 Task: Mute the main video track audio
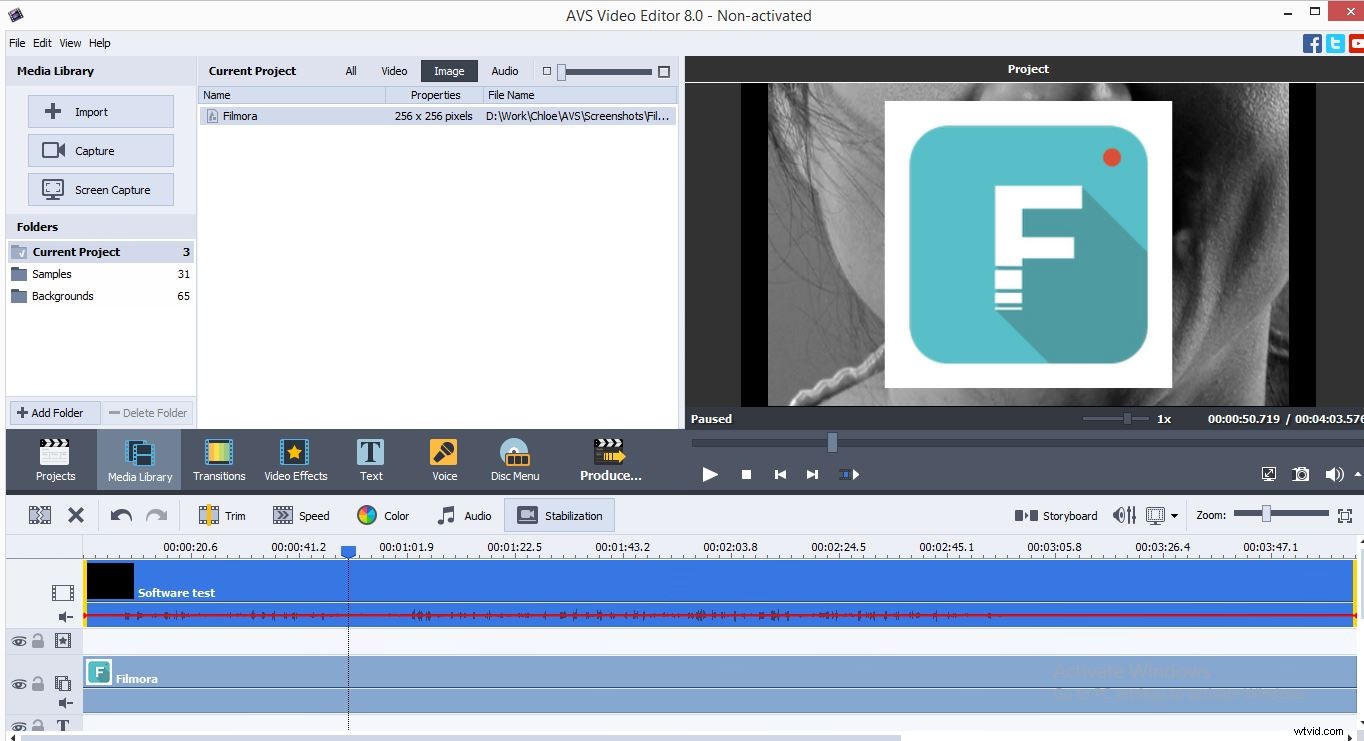(66, 617)
